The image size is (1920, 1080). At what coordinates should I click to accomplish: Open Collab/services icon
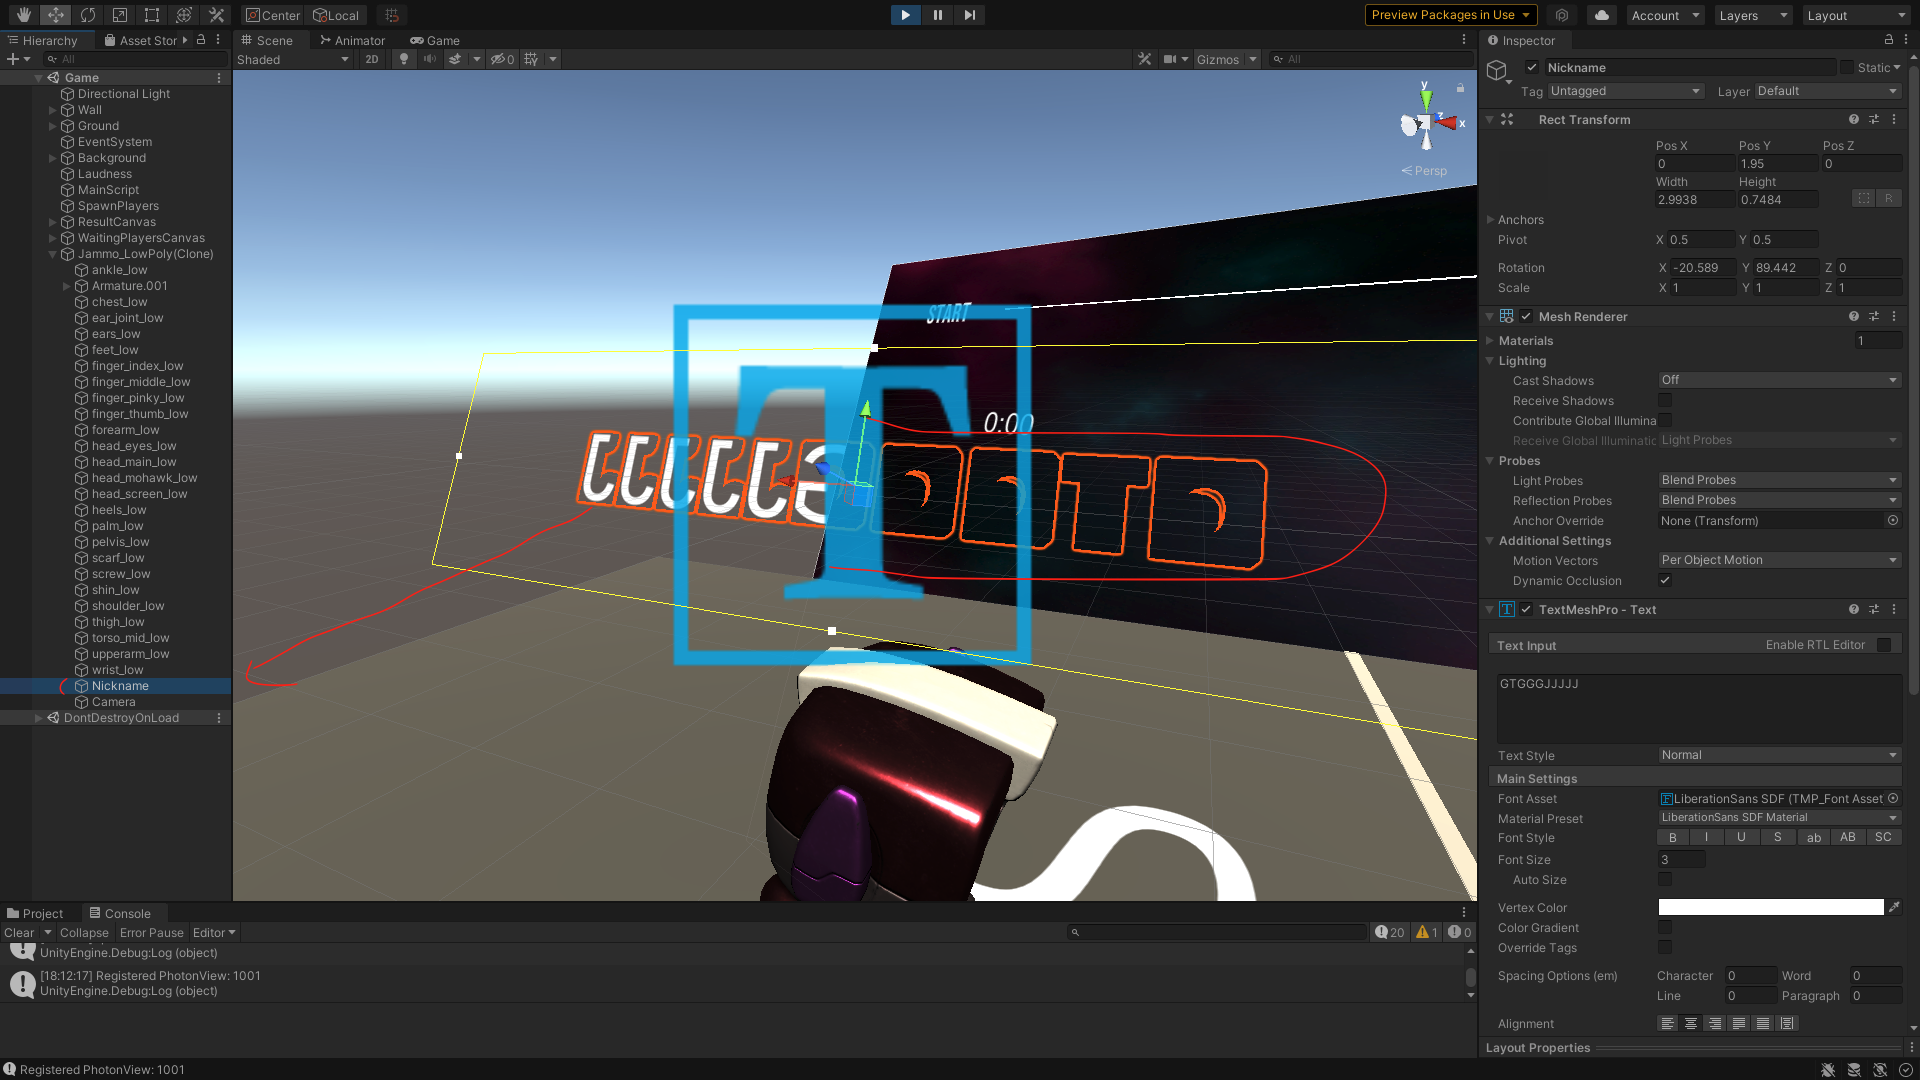pos(1562,15)
